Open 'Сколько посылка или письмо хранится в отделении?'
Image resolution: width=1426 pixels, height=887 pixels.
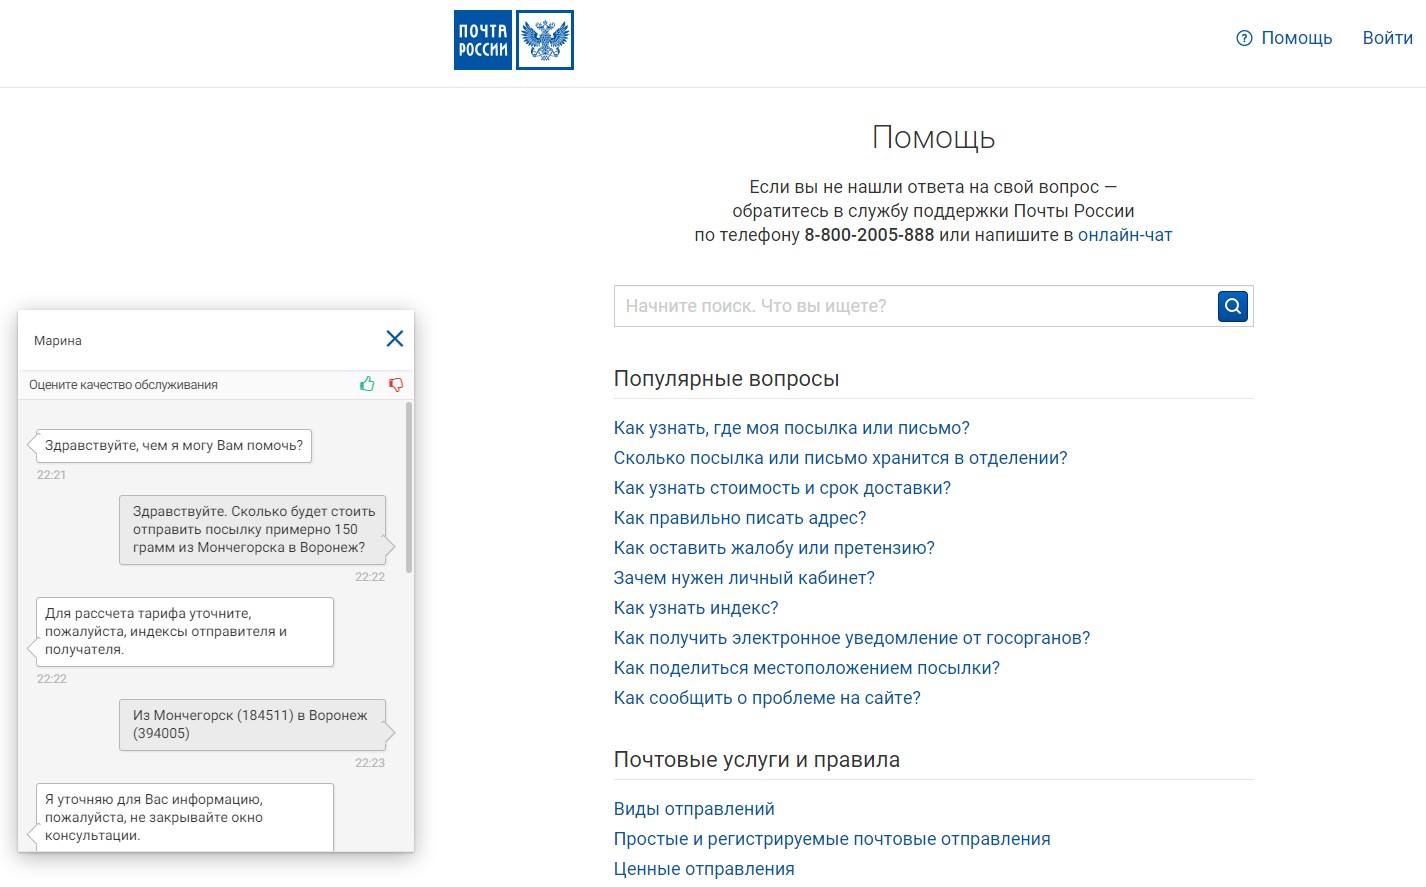841,458
